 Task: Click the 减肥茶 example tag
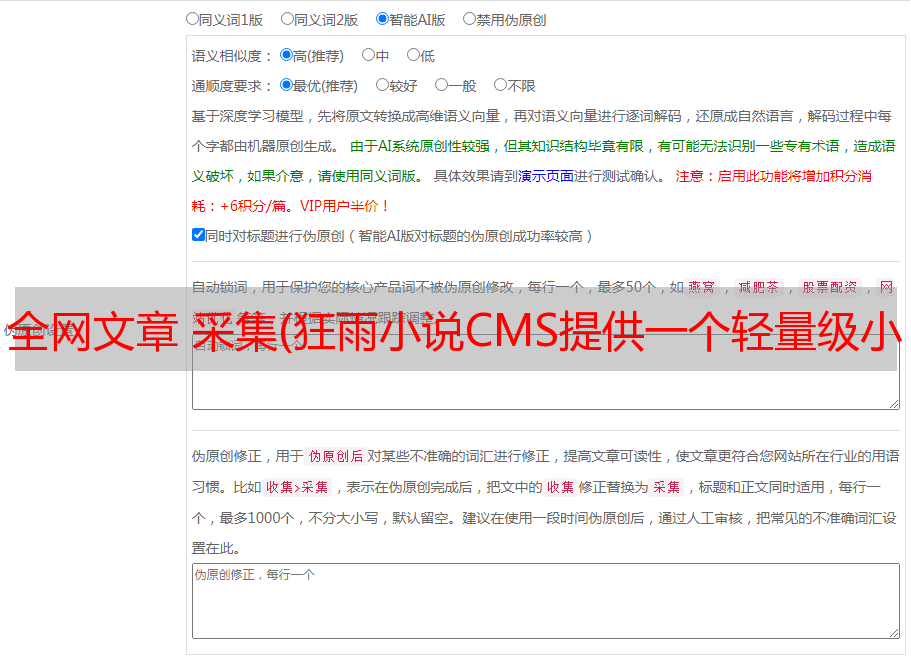[x=759, y=287]
